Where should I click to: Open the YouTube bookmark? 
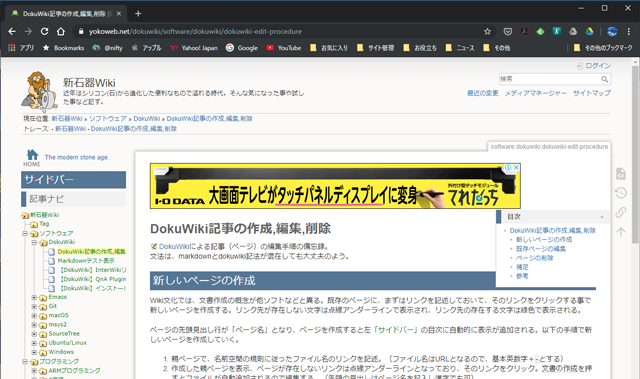(284, 48)
